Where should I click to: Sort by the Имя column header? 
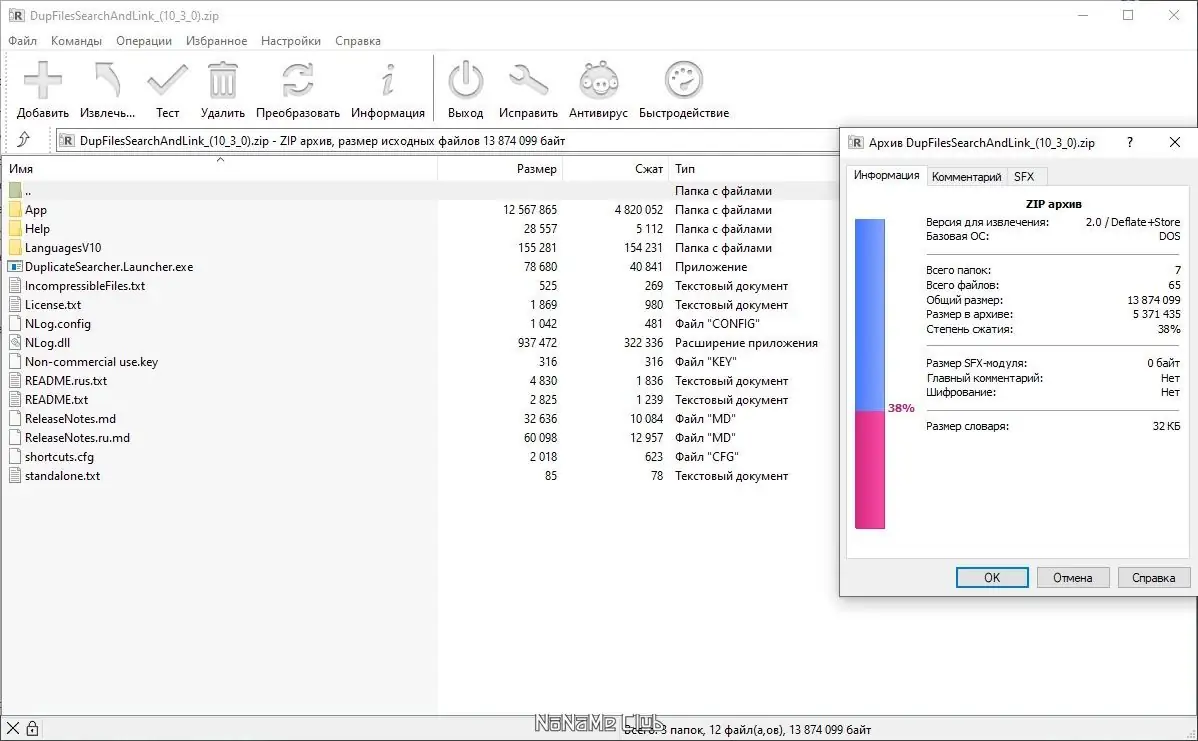220,169
